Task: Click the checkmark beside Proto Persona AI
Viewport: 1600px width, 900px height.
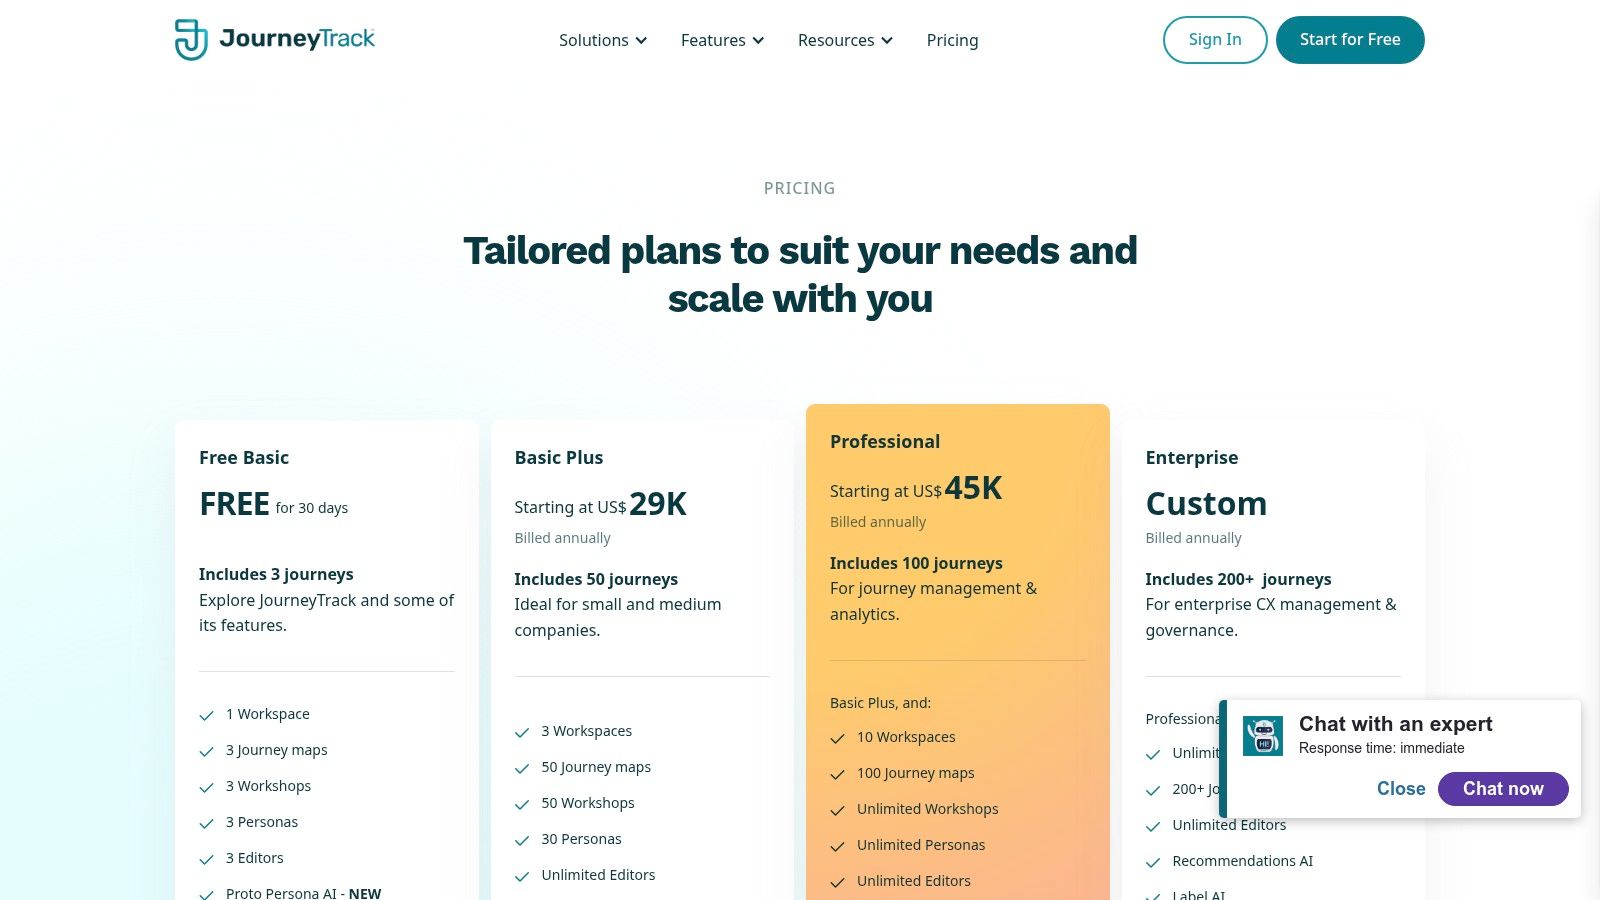Action: (x=207, y=893)
